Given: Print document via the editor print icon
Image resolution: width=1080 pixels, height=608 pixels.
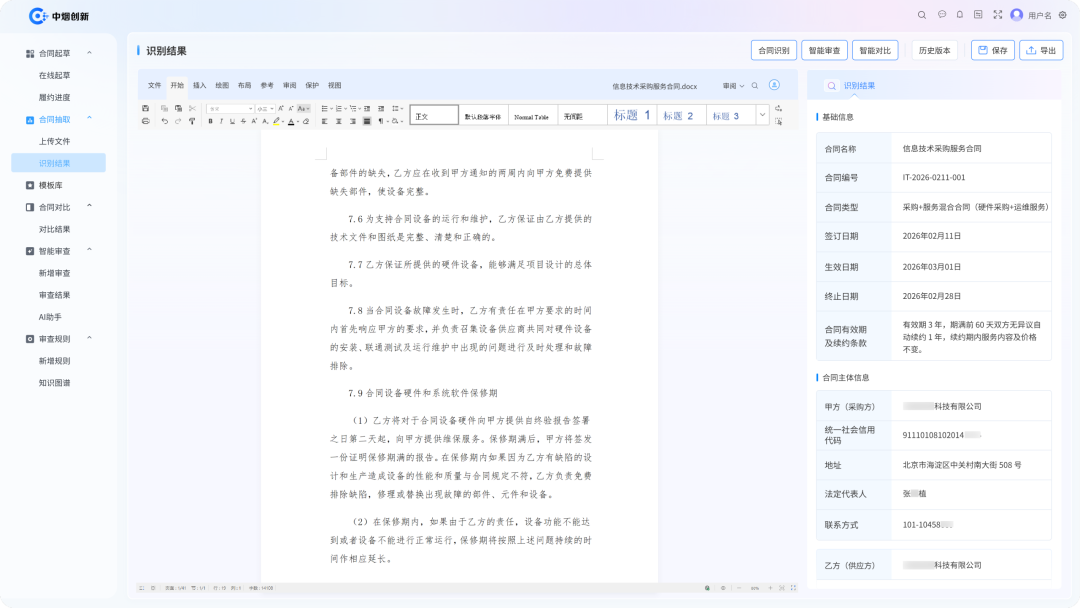Looking at the screenshot, I should pyautogui.click(x=145, y=121).
